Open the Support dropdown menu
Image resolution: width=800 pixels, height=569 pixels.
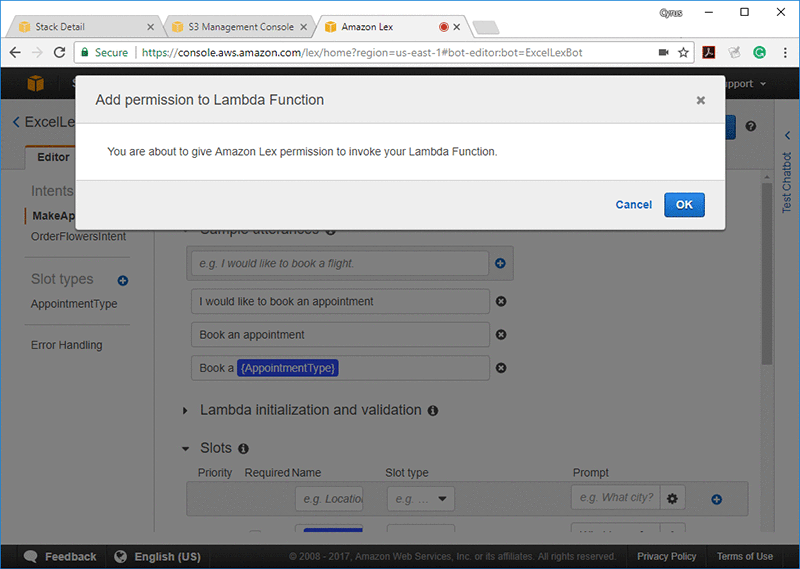(746, 84)
